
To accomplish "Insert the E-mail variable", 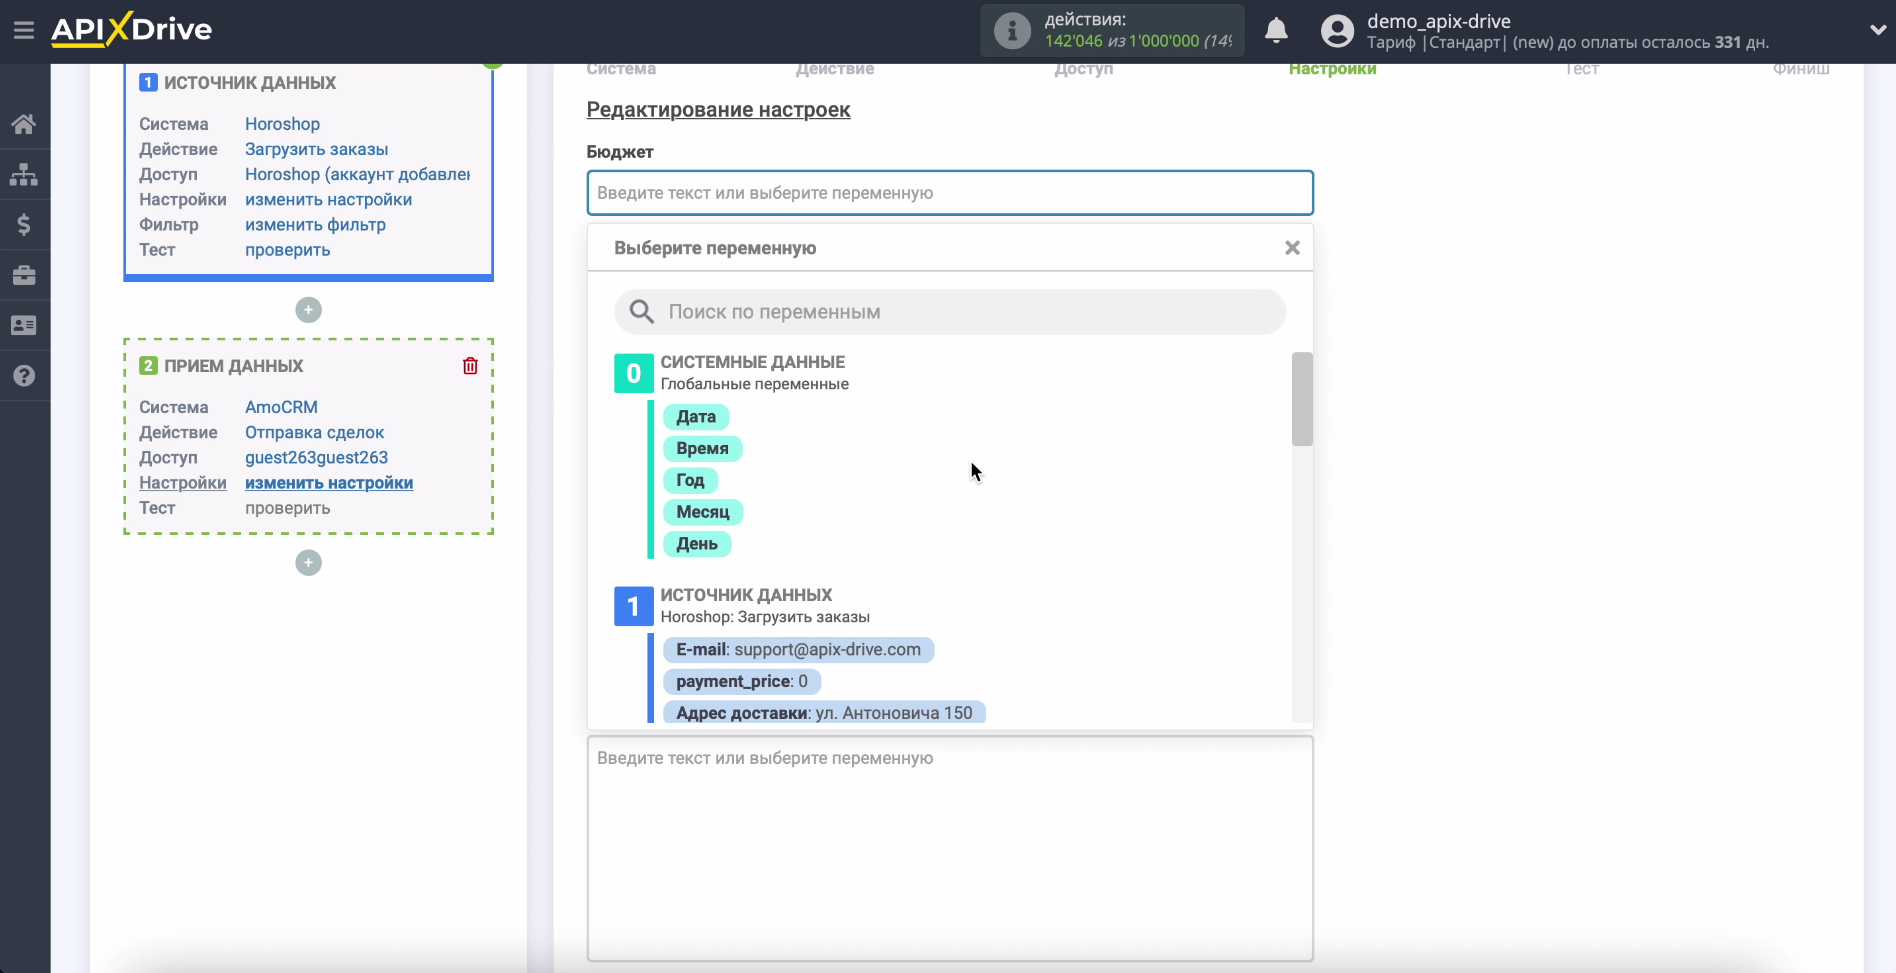I will pyautogui.click(x=798, y=650).
